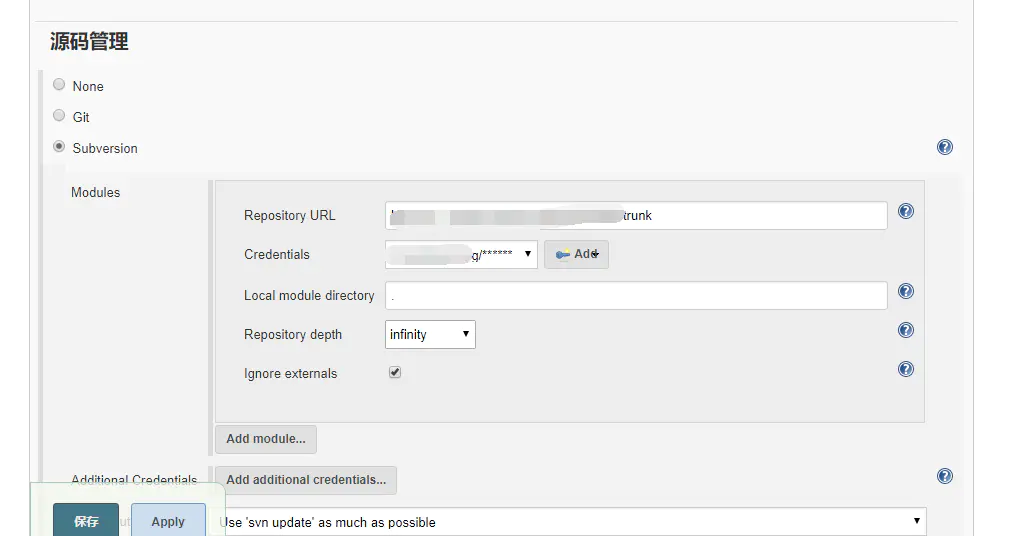Click the Local module directory label
Image resolution: width=1020 pixels, height=536 pixels.
[x=309, y=295]
